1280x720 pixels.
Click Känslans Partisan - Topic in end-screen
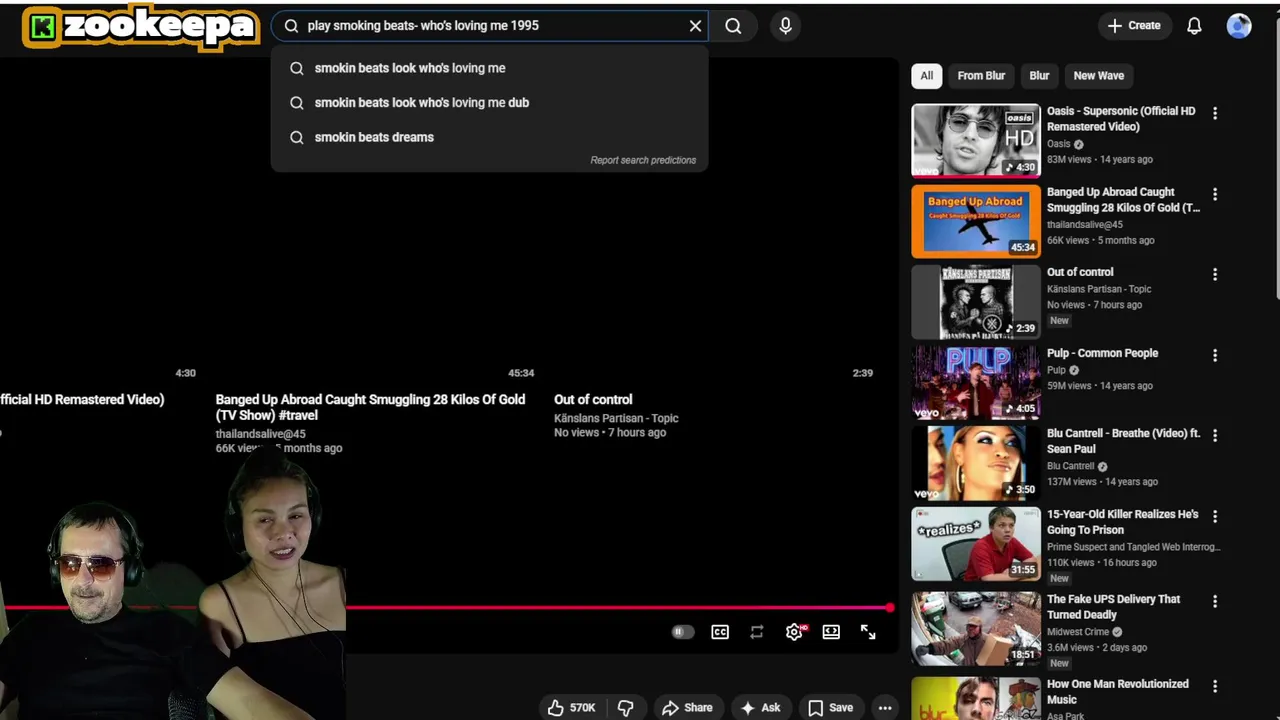coord(616,418)
